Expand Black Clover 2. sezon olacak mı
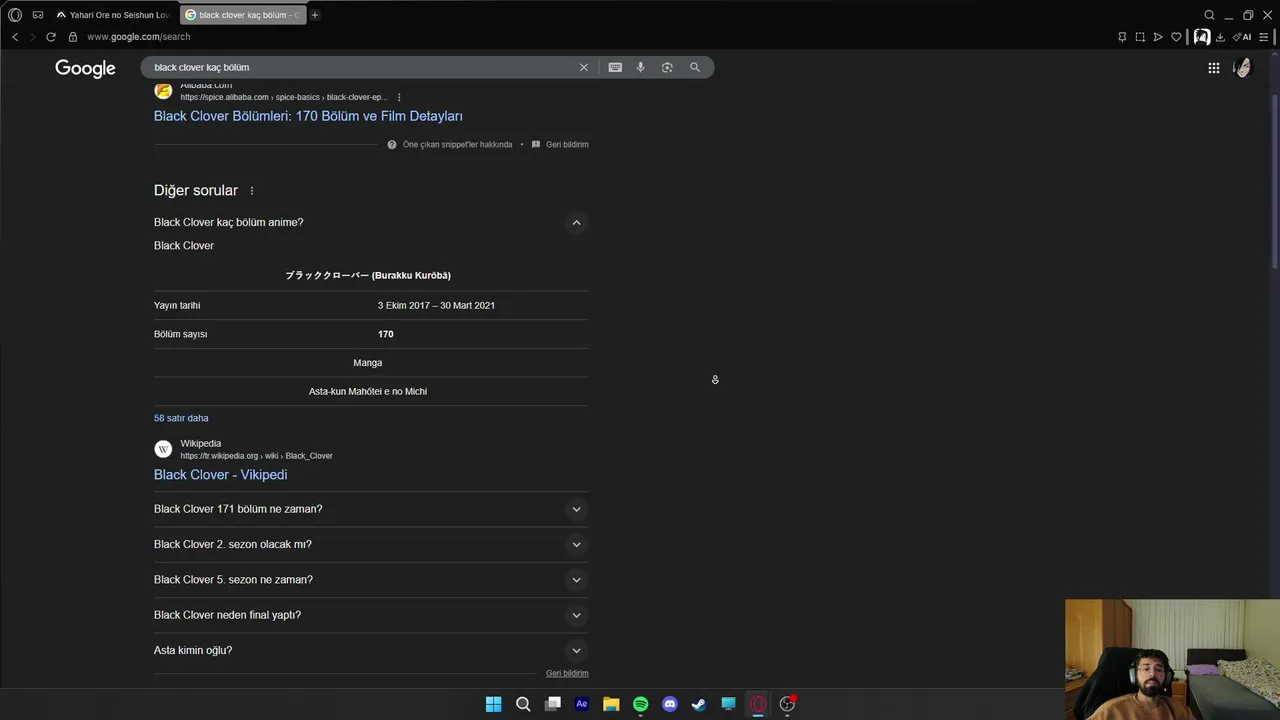 371,544
